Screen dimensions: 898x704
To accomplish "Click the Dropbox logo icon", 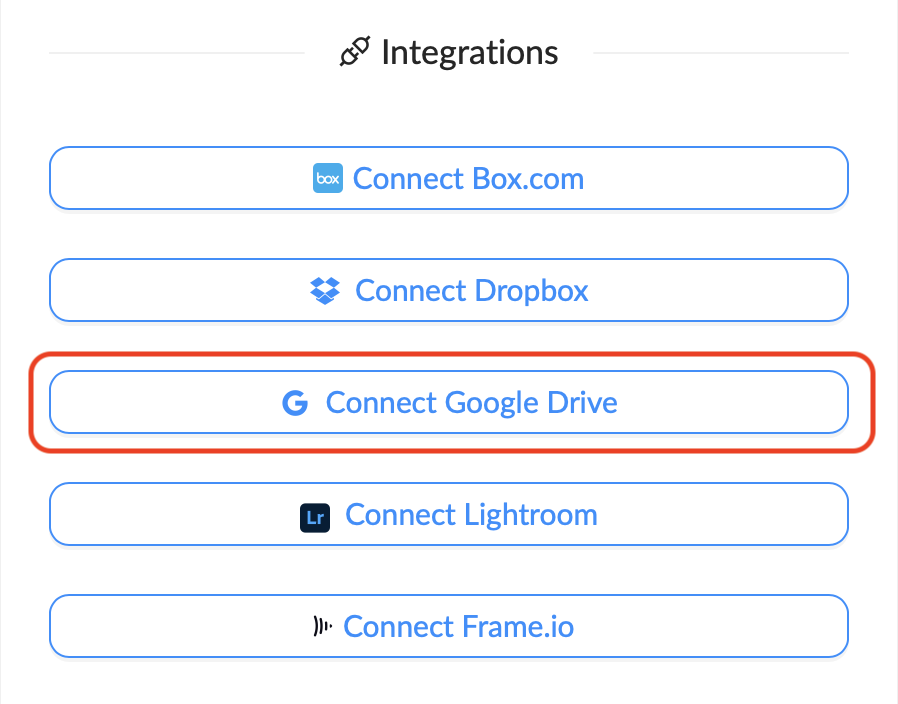I will coord(325,291).
